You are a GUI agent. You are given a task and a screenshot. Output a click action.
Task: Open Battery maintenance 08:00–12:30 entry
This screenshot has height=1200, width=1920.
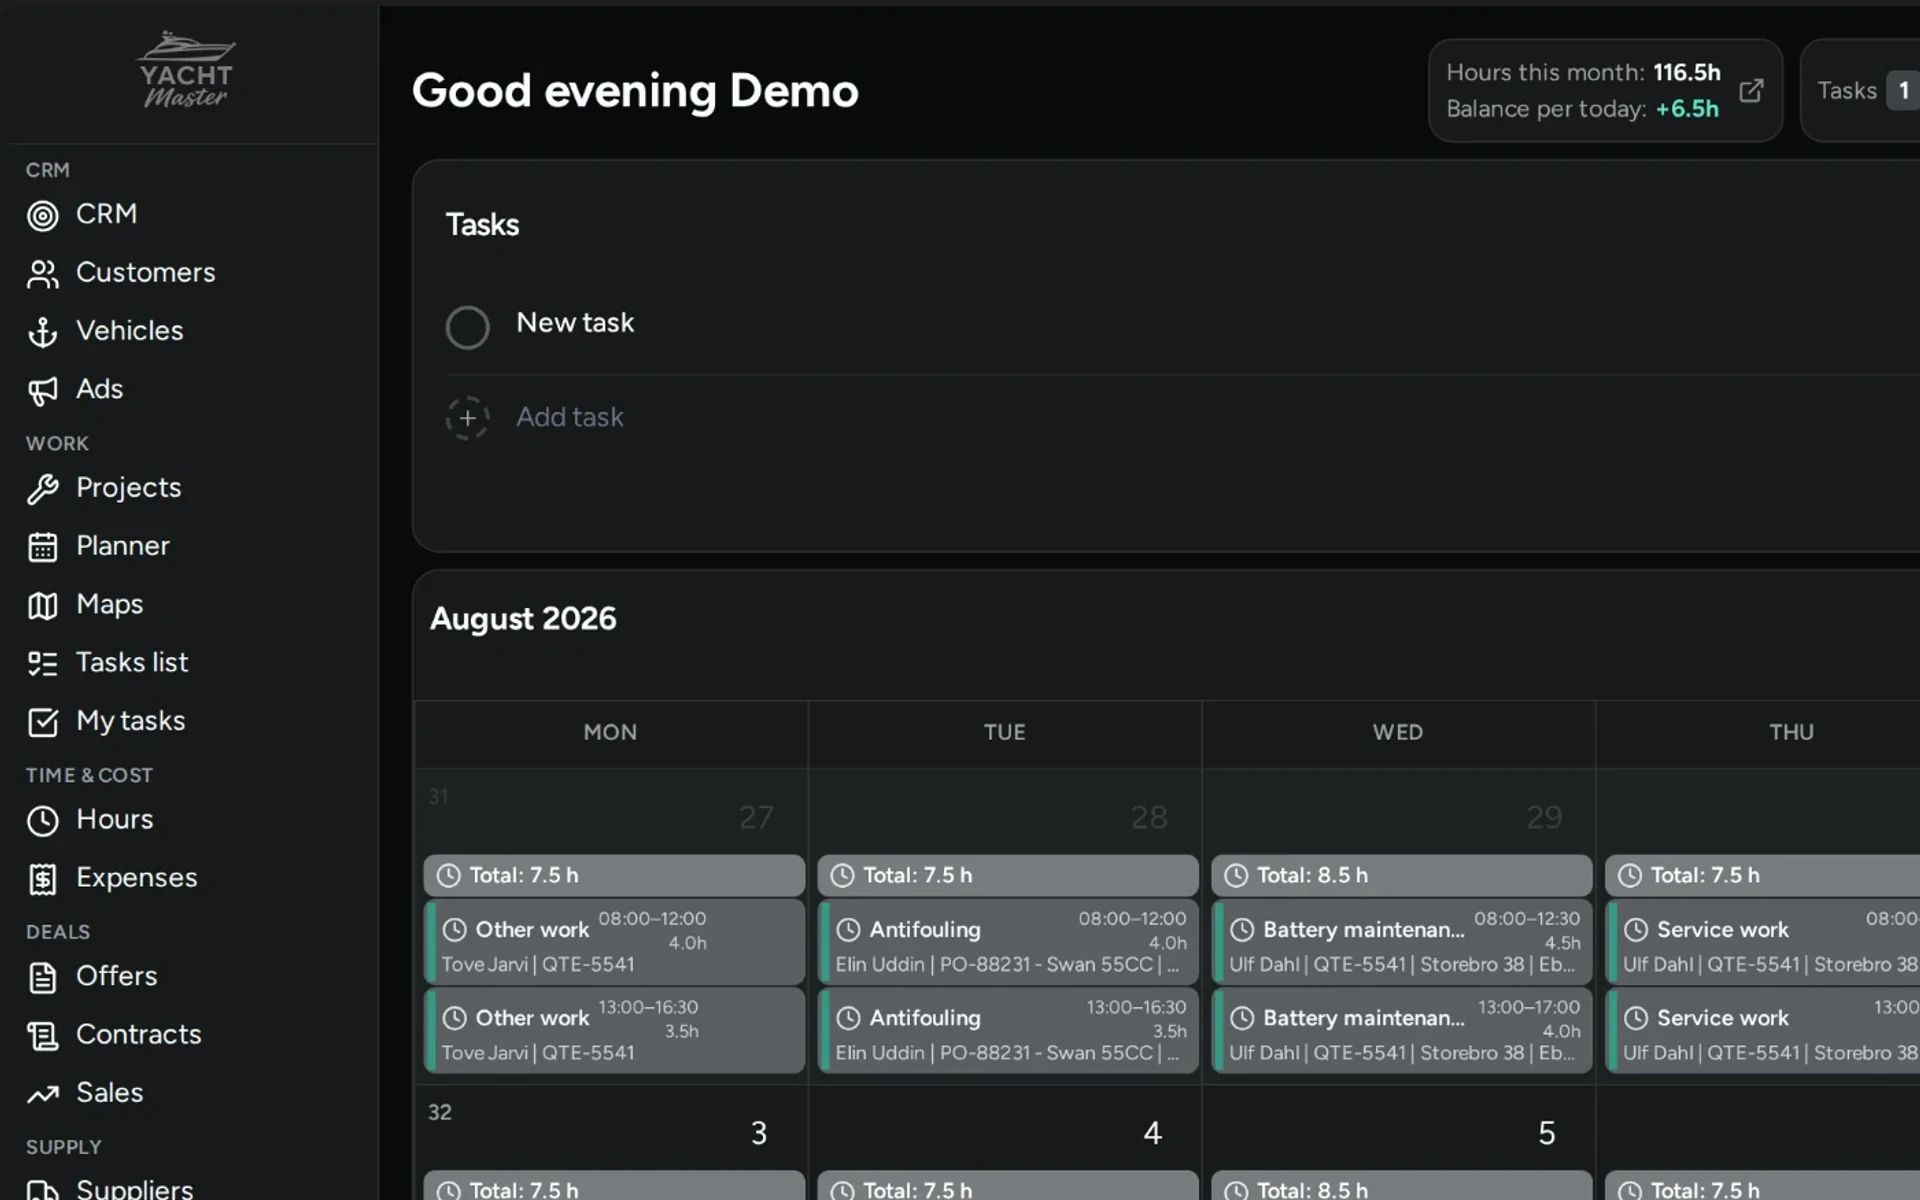click(1402, 941)
